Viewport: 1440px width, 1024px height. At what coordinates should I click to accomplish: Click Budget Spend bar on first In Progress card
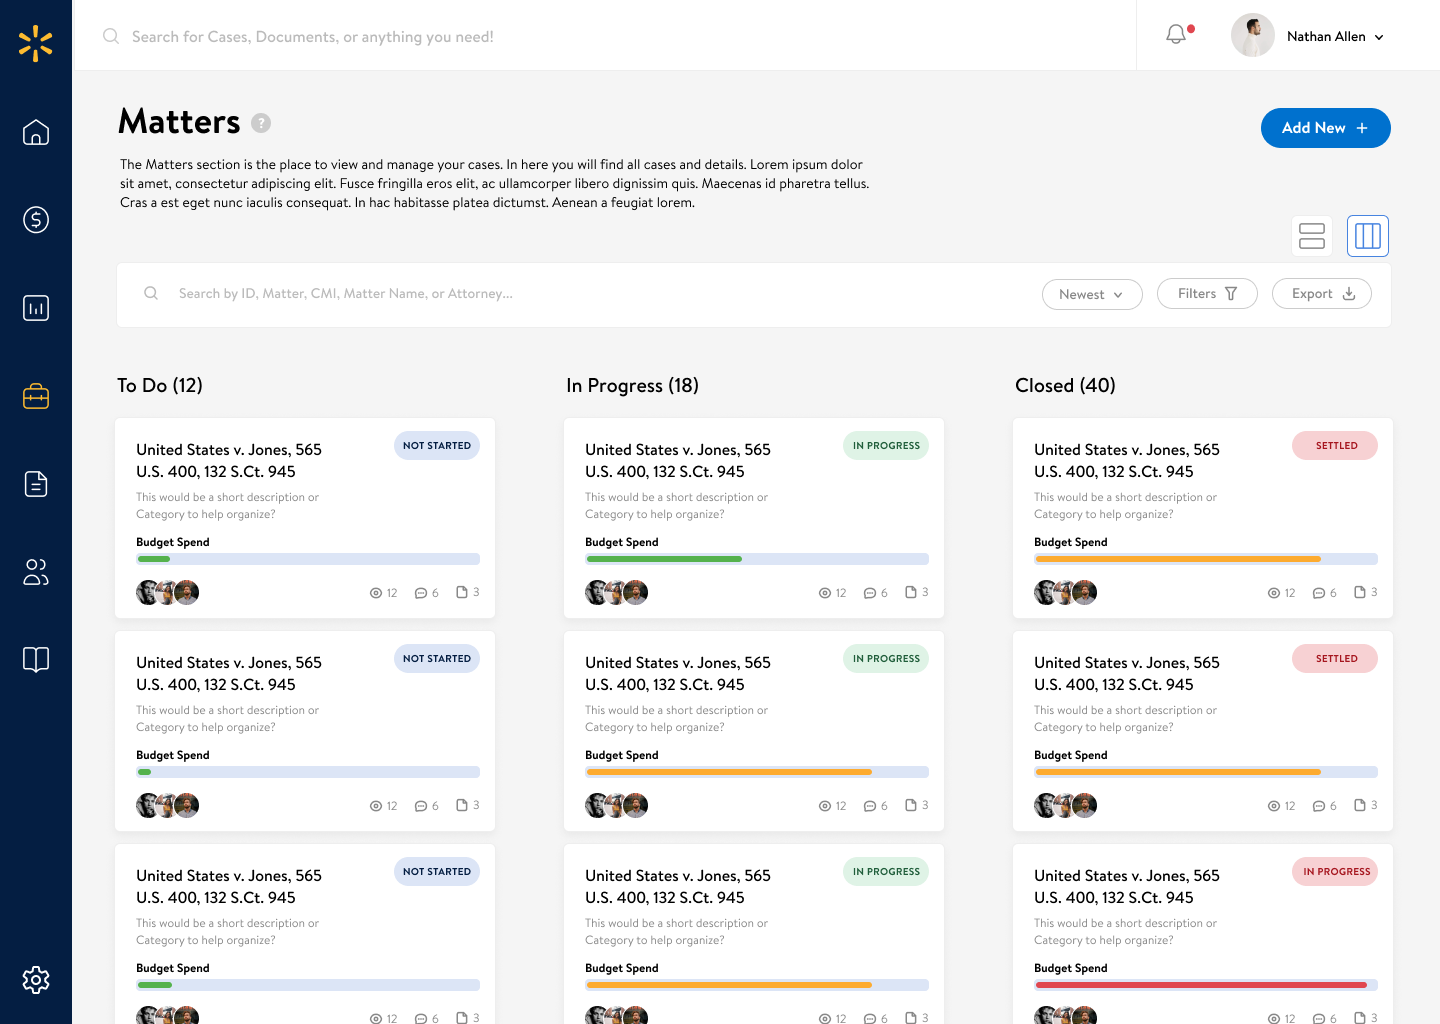[756, 559]
